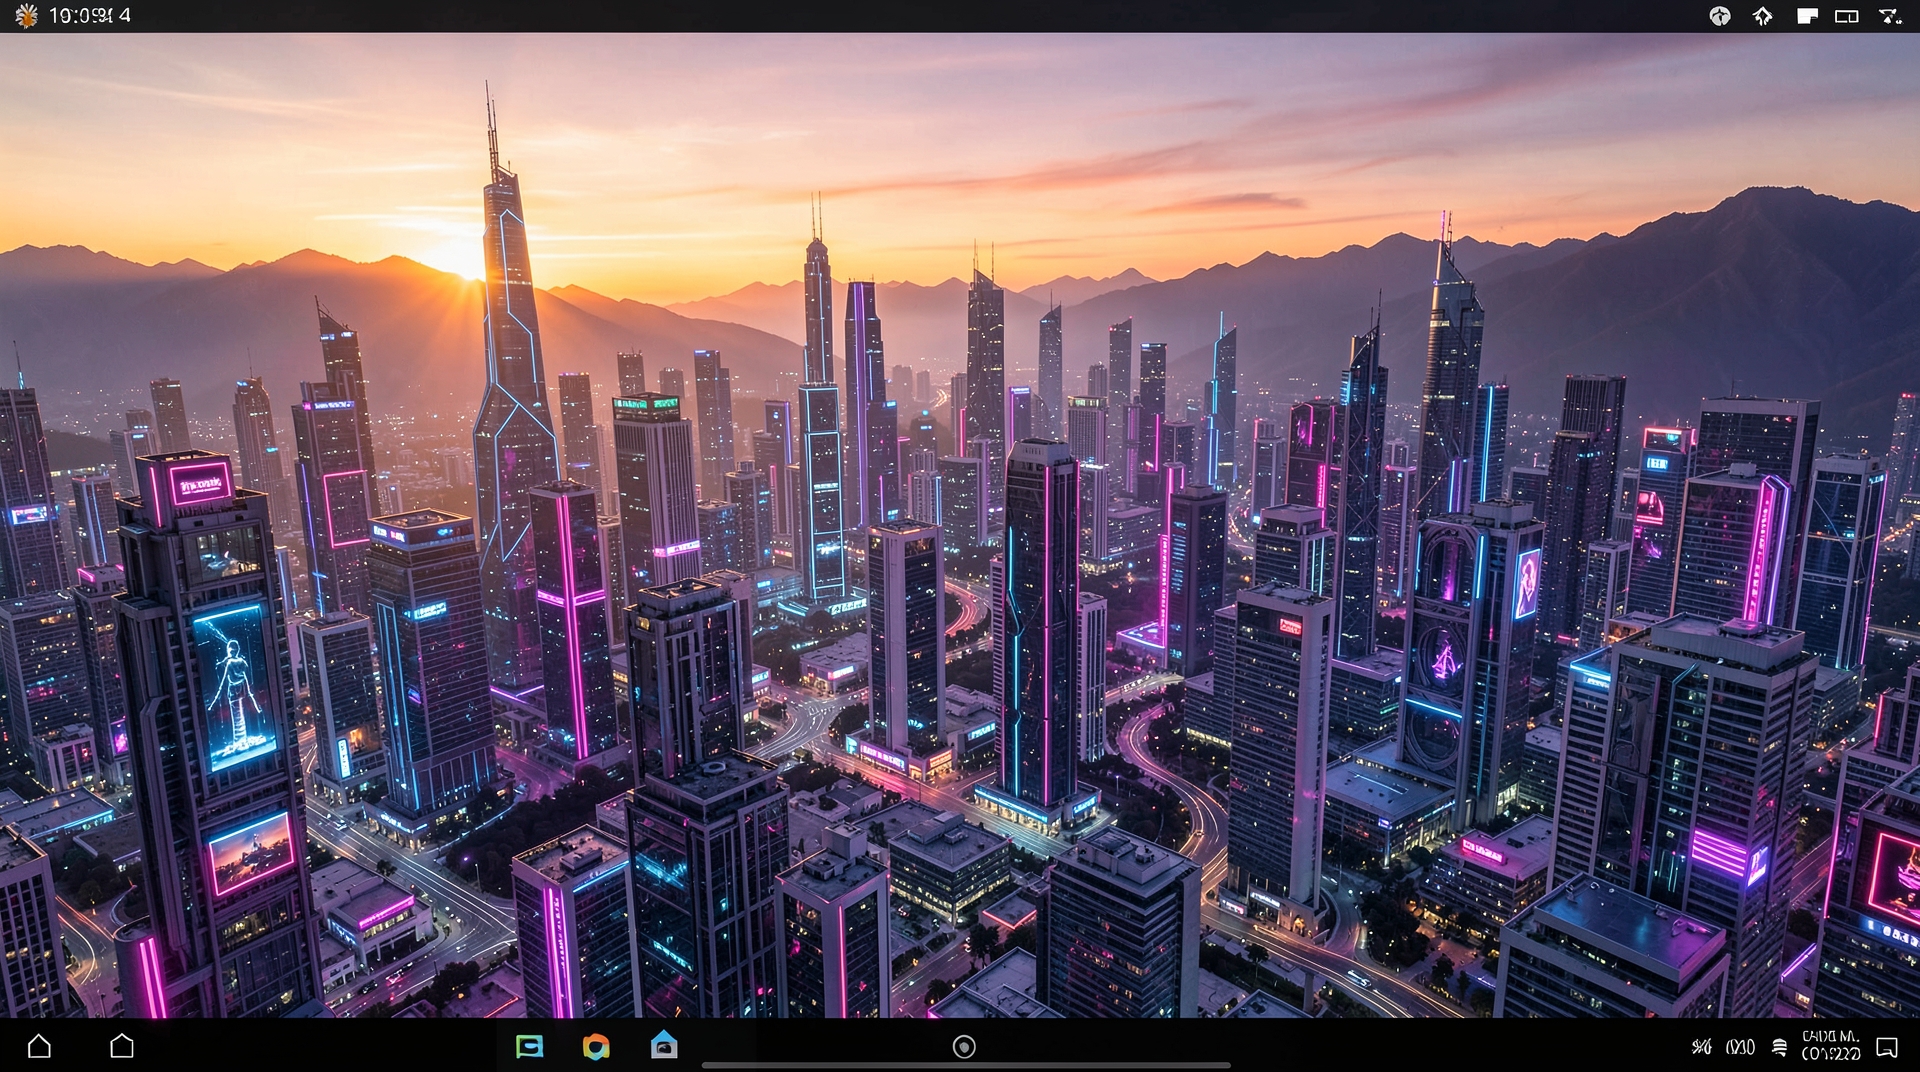
Task: Click the battery rectangle icon in top bar
Action: [1847, 16]
